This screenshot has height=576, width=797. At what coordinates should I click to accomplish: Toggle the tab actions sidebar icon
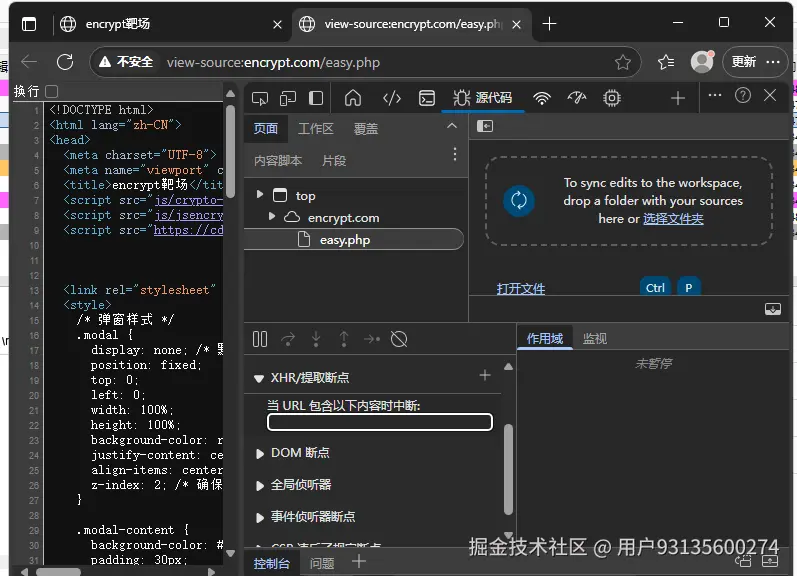pyautogui.click(x=29, y=24)
